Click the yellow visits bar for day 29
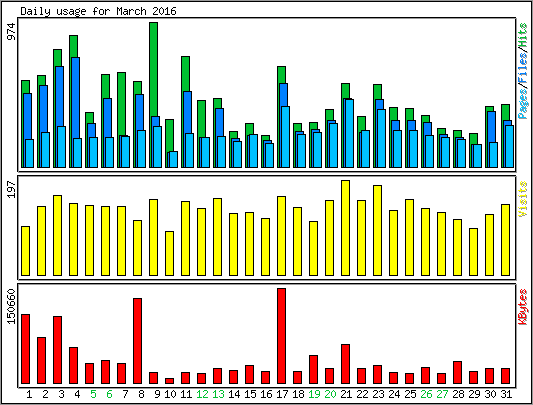 click(x=473, y=252)
